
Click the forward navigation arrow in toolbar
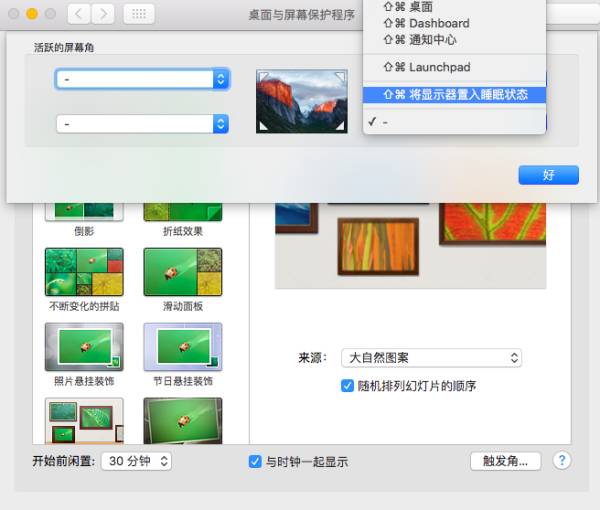(x=103, y=15)
